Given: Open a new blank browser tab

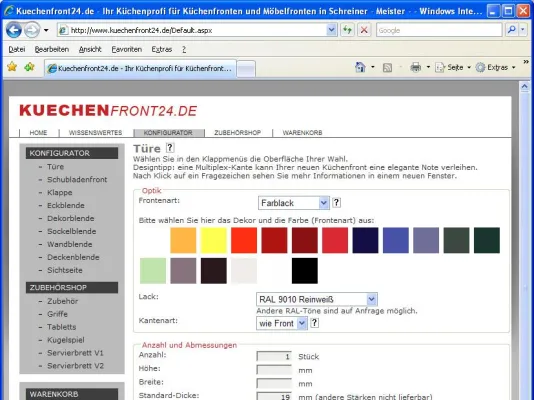Looking at the screenshot, I should [246, 69].
